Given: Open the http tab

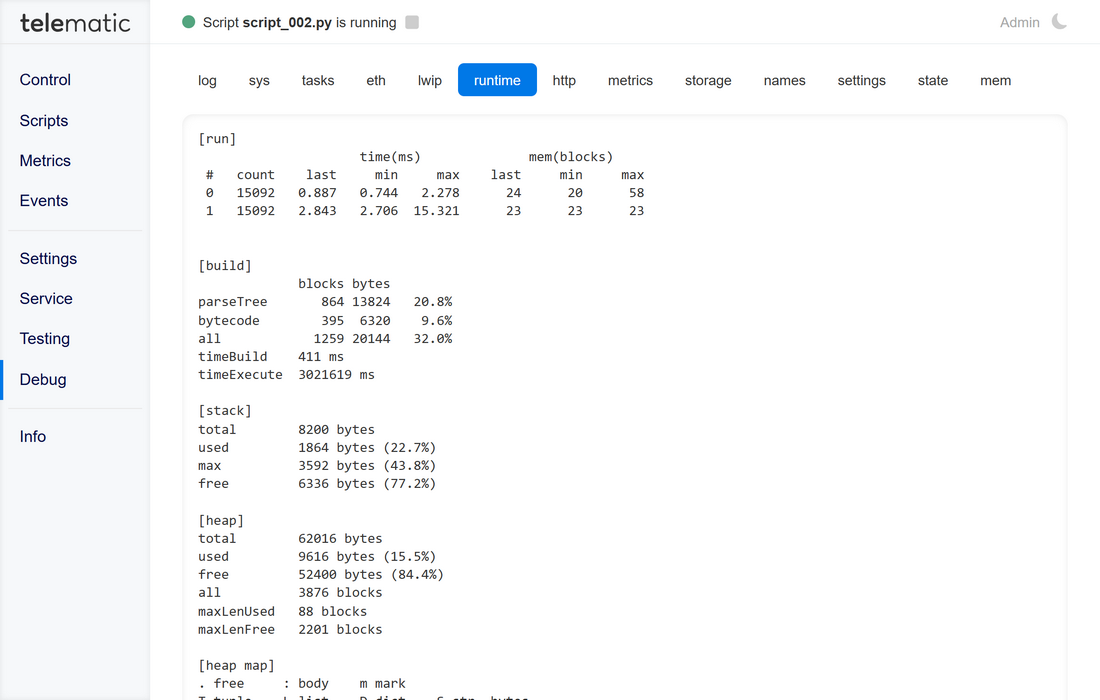Looking at the screenshot, I should 564,80.
